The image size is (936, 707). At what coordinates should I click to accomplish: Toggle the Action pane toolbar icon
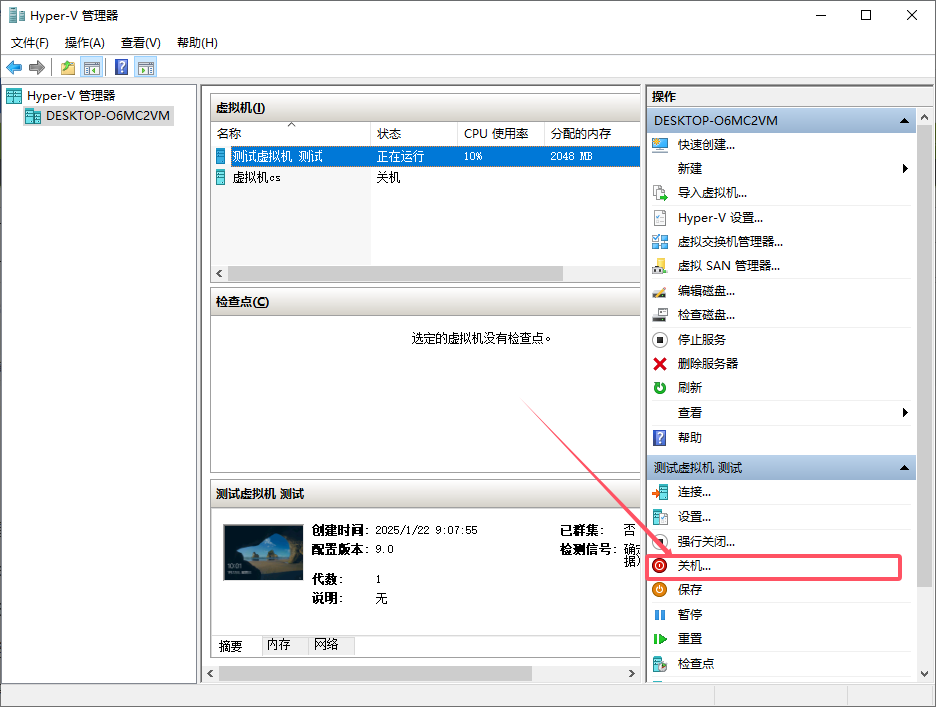coord(146,67)
